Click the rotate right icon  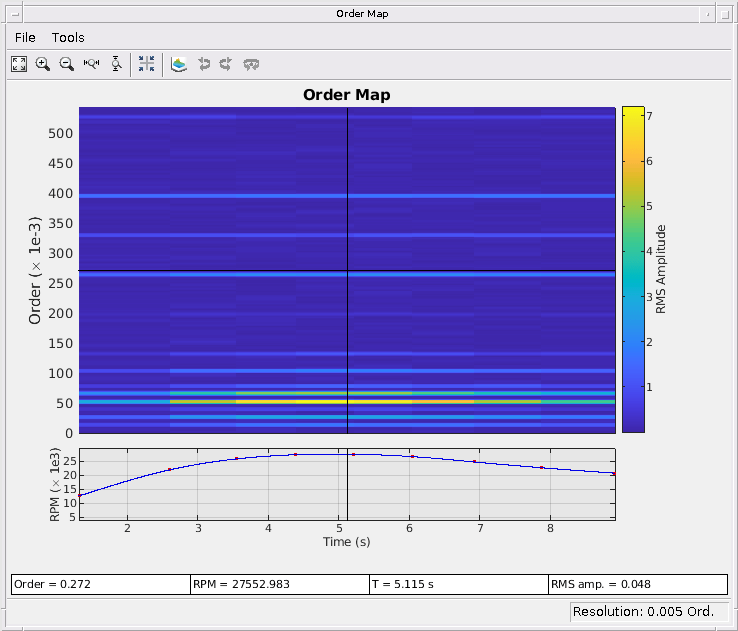tap(227, 64)
